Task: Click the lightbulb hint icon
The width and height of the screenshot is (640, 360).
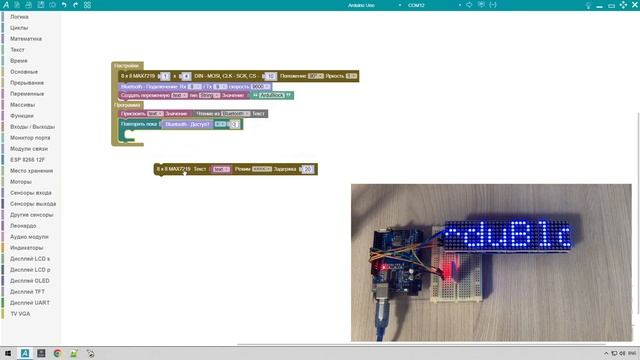Action: (588, 5)
